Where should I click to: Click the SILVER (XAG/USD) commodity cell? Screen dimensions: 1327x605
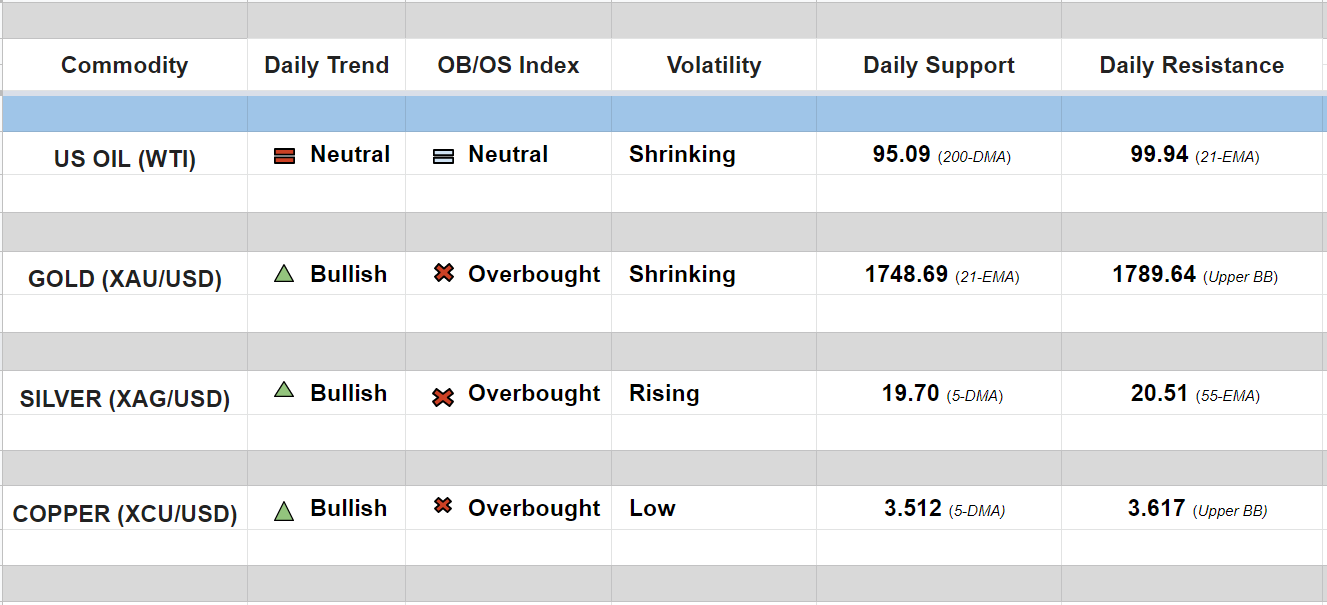pyautogui.click(x=124, y=399)
